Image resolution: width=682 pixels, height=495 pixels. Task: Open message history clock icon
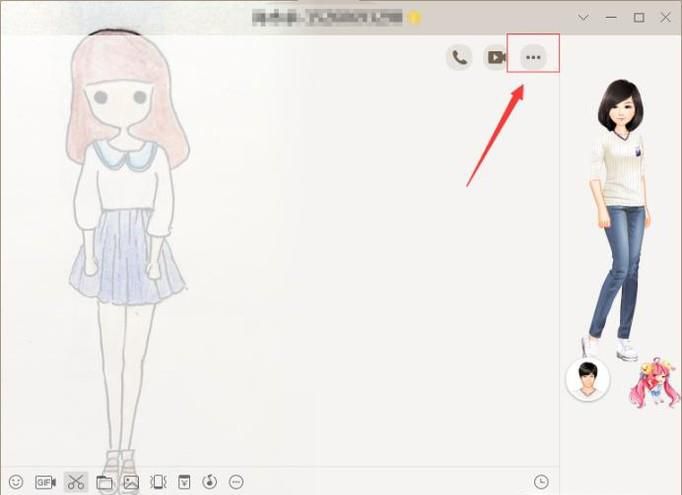click(541, 481)
